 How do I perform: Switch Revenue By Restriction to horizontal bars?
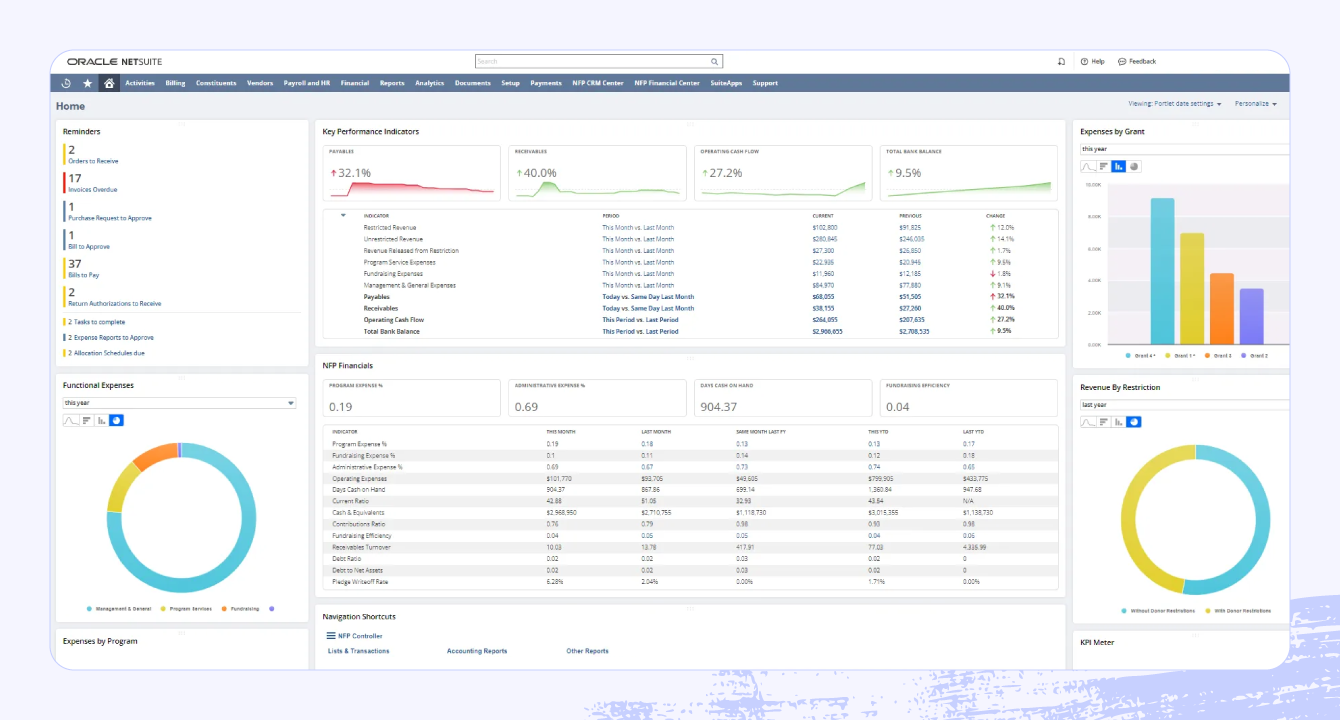(x=1104, y=422)
